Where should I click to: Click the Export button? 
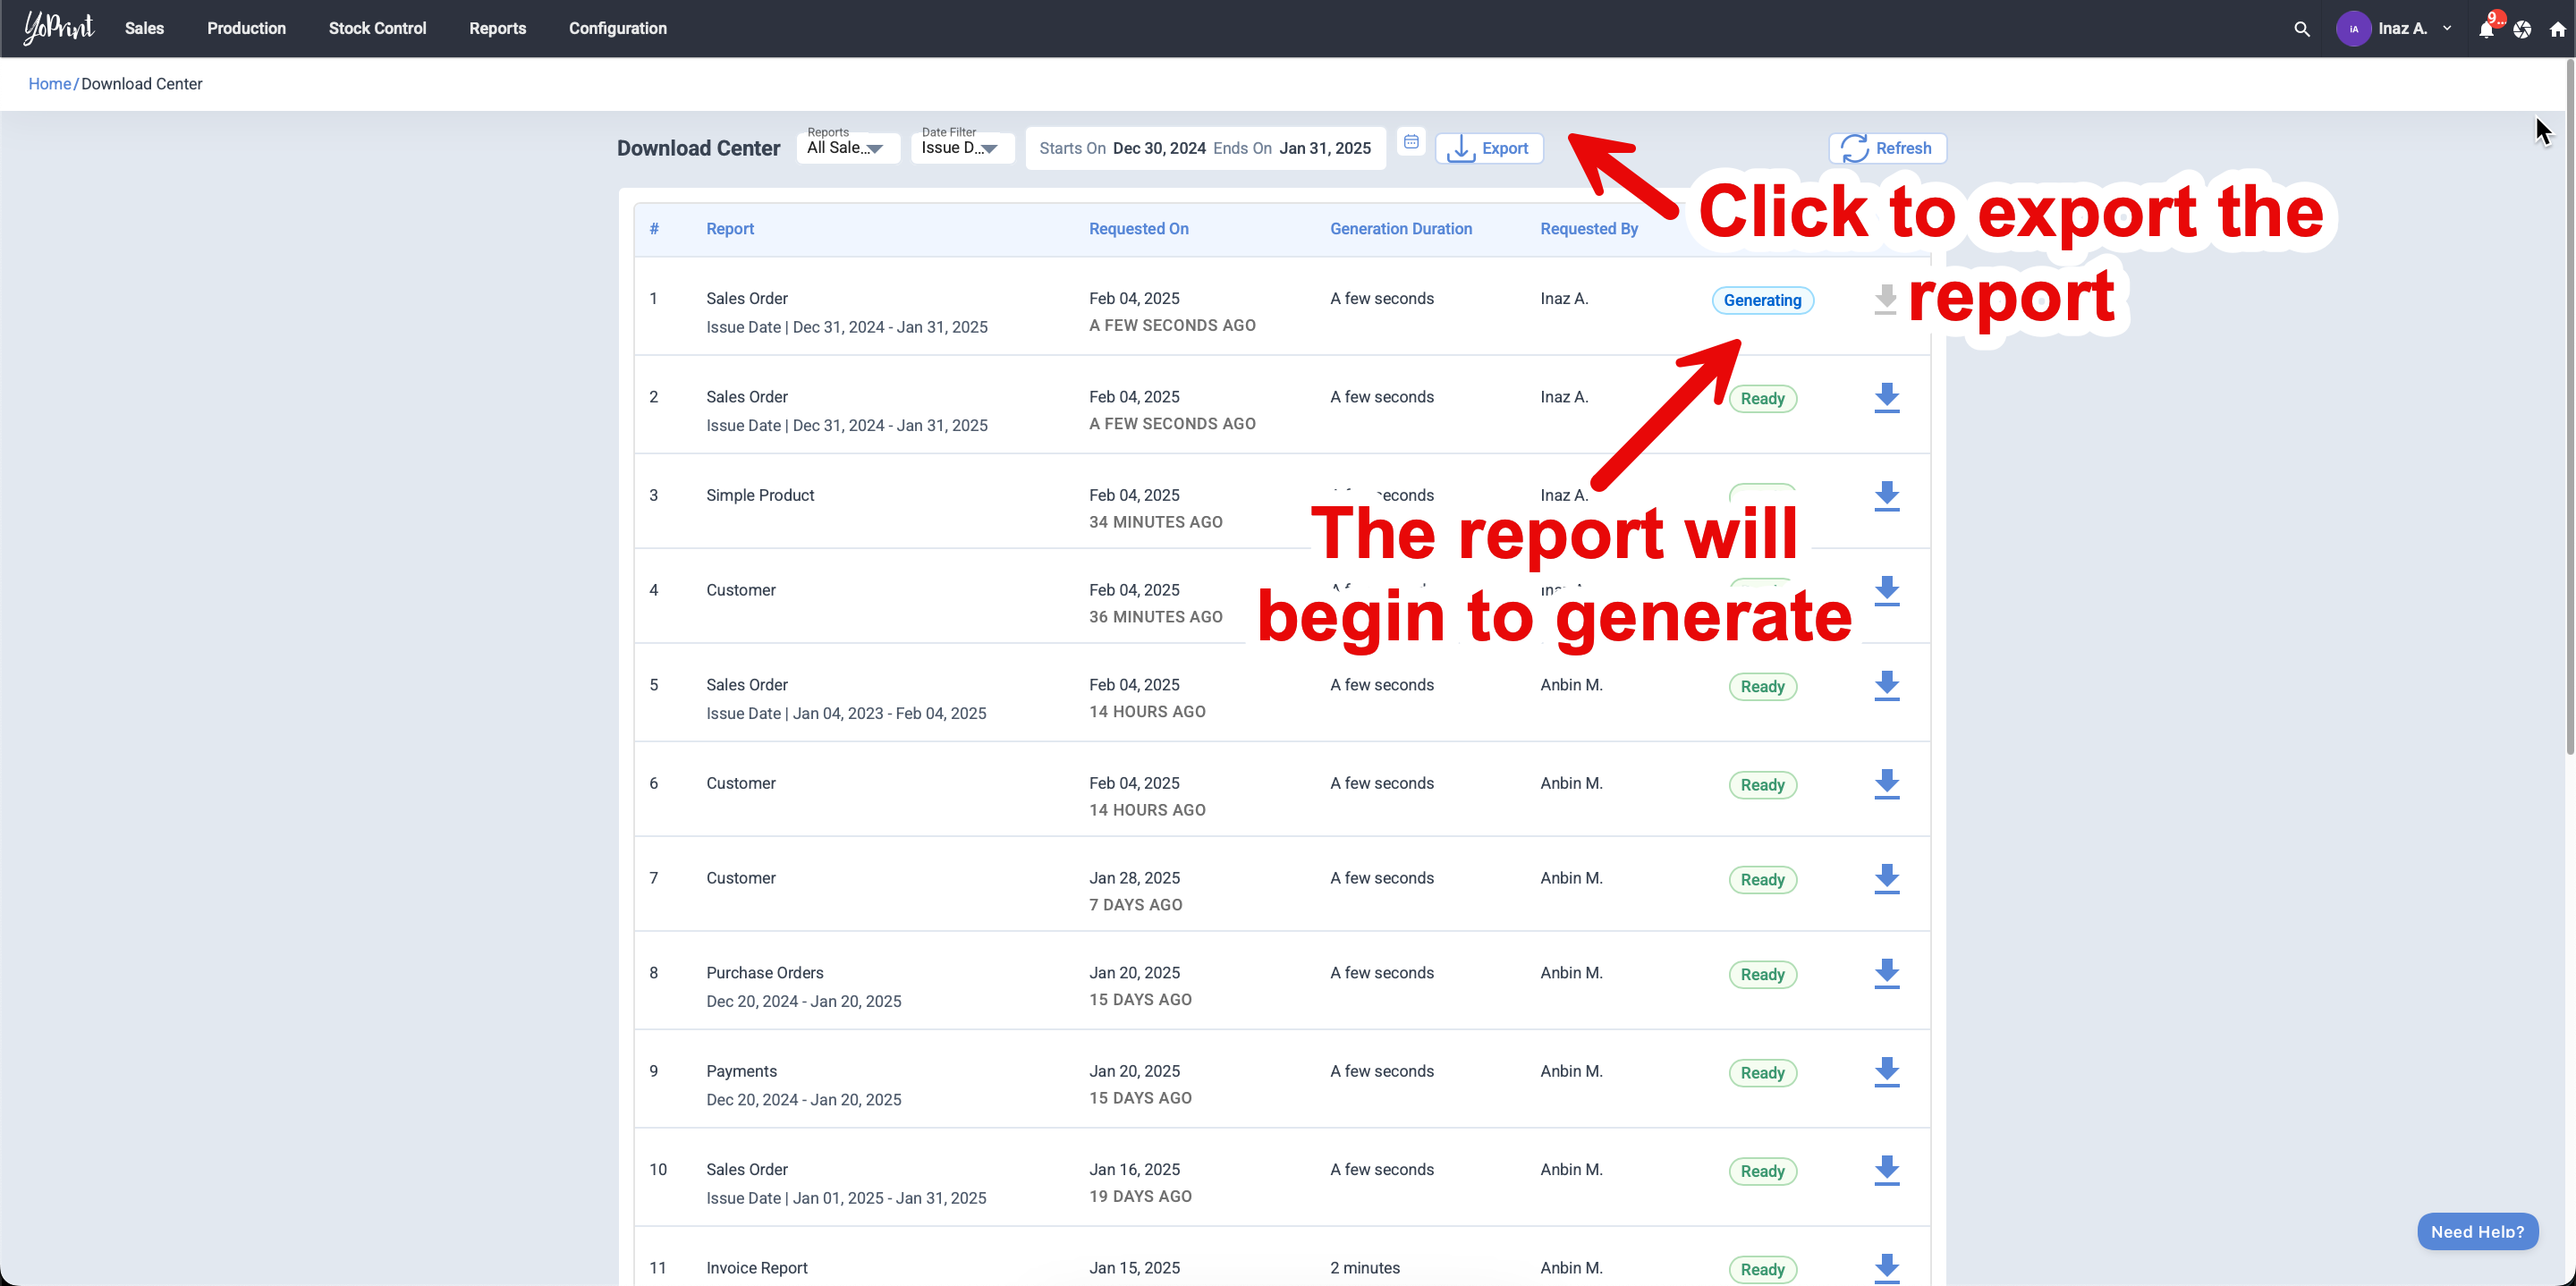pyautogui.click(x=1488, y=148)
